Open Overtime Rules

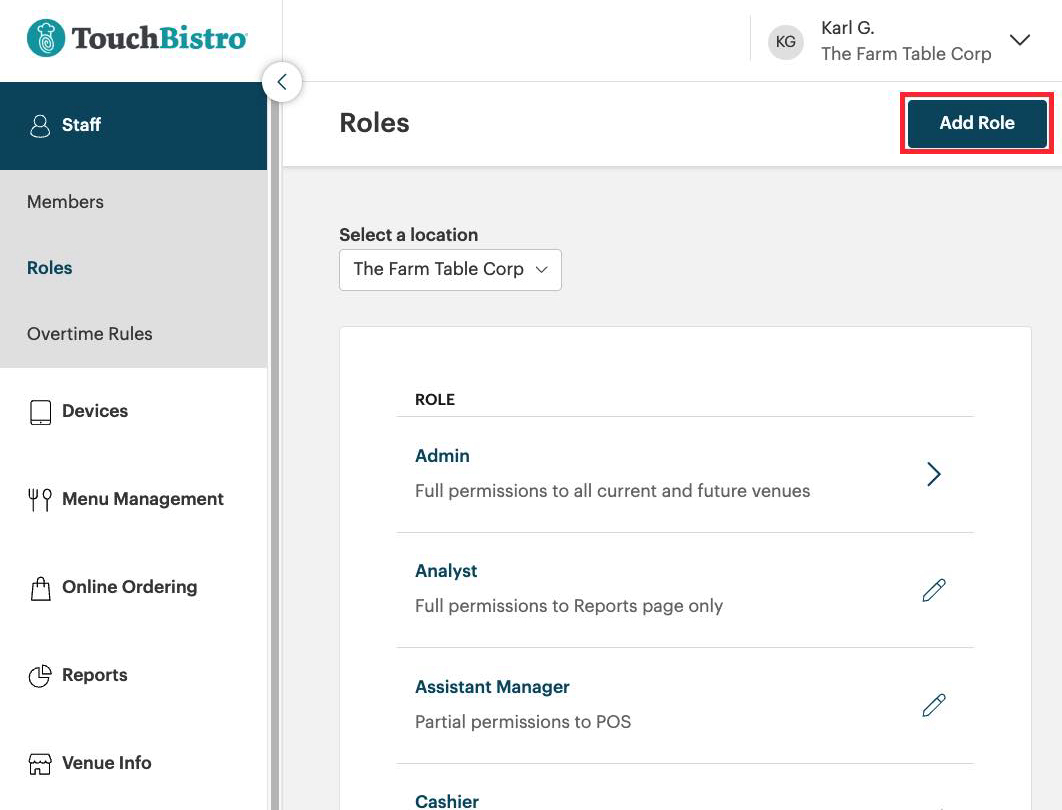(89, 333)
